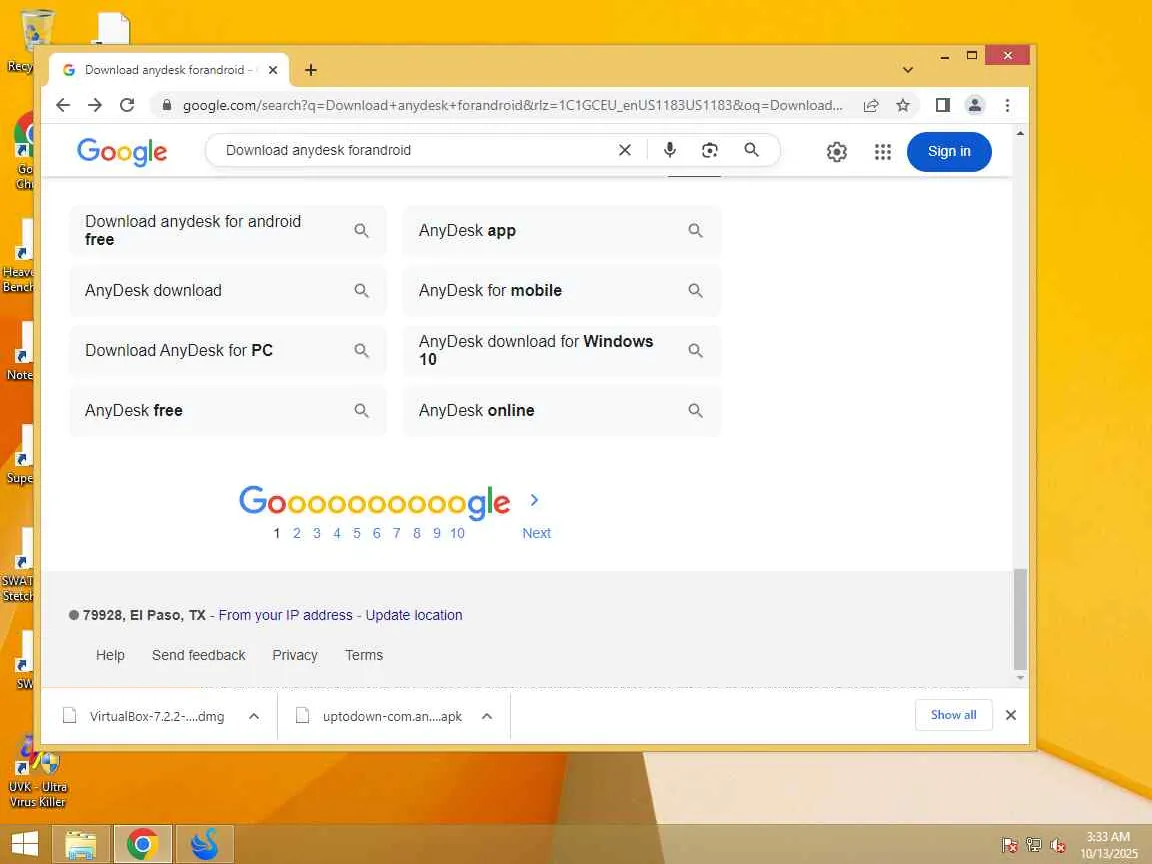Image resolution: width=1152 pixels, height=864 pixels.
Task: Click the scrollbar up arrow
Action: click(x=1020, y=134)
